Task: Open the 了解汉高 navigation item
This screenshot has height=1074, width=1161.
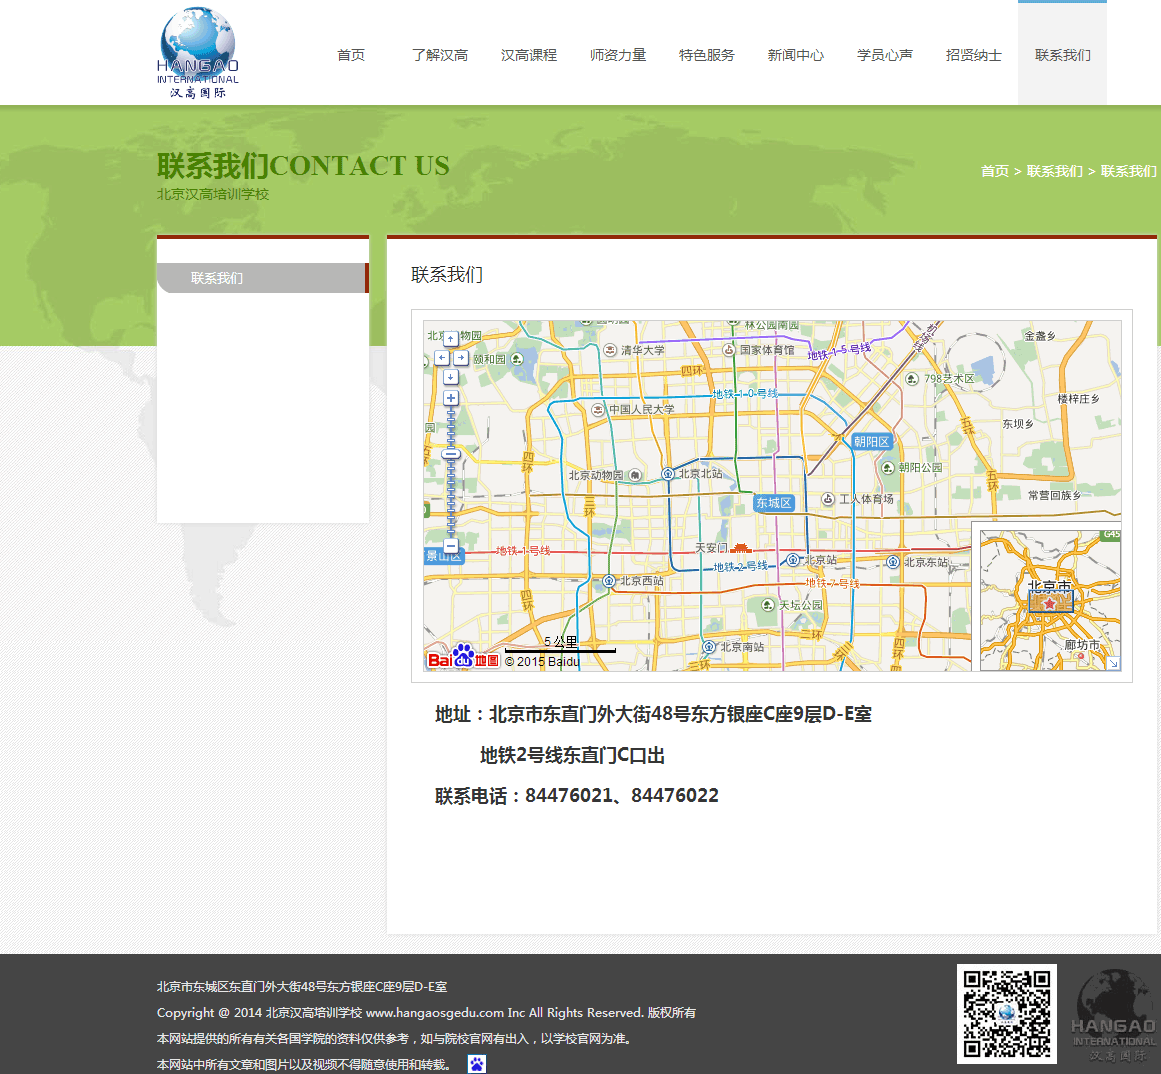Action: 440,55
